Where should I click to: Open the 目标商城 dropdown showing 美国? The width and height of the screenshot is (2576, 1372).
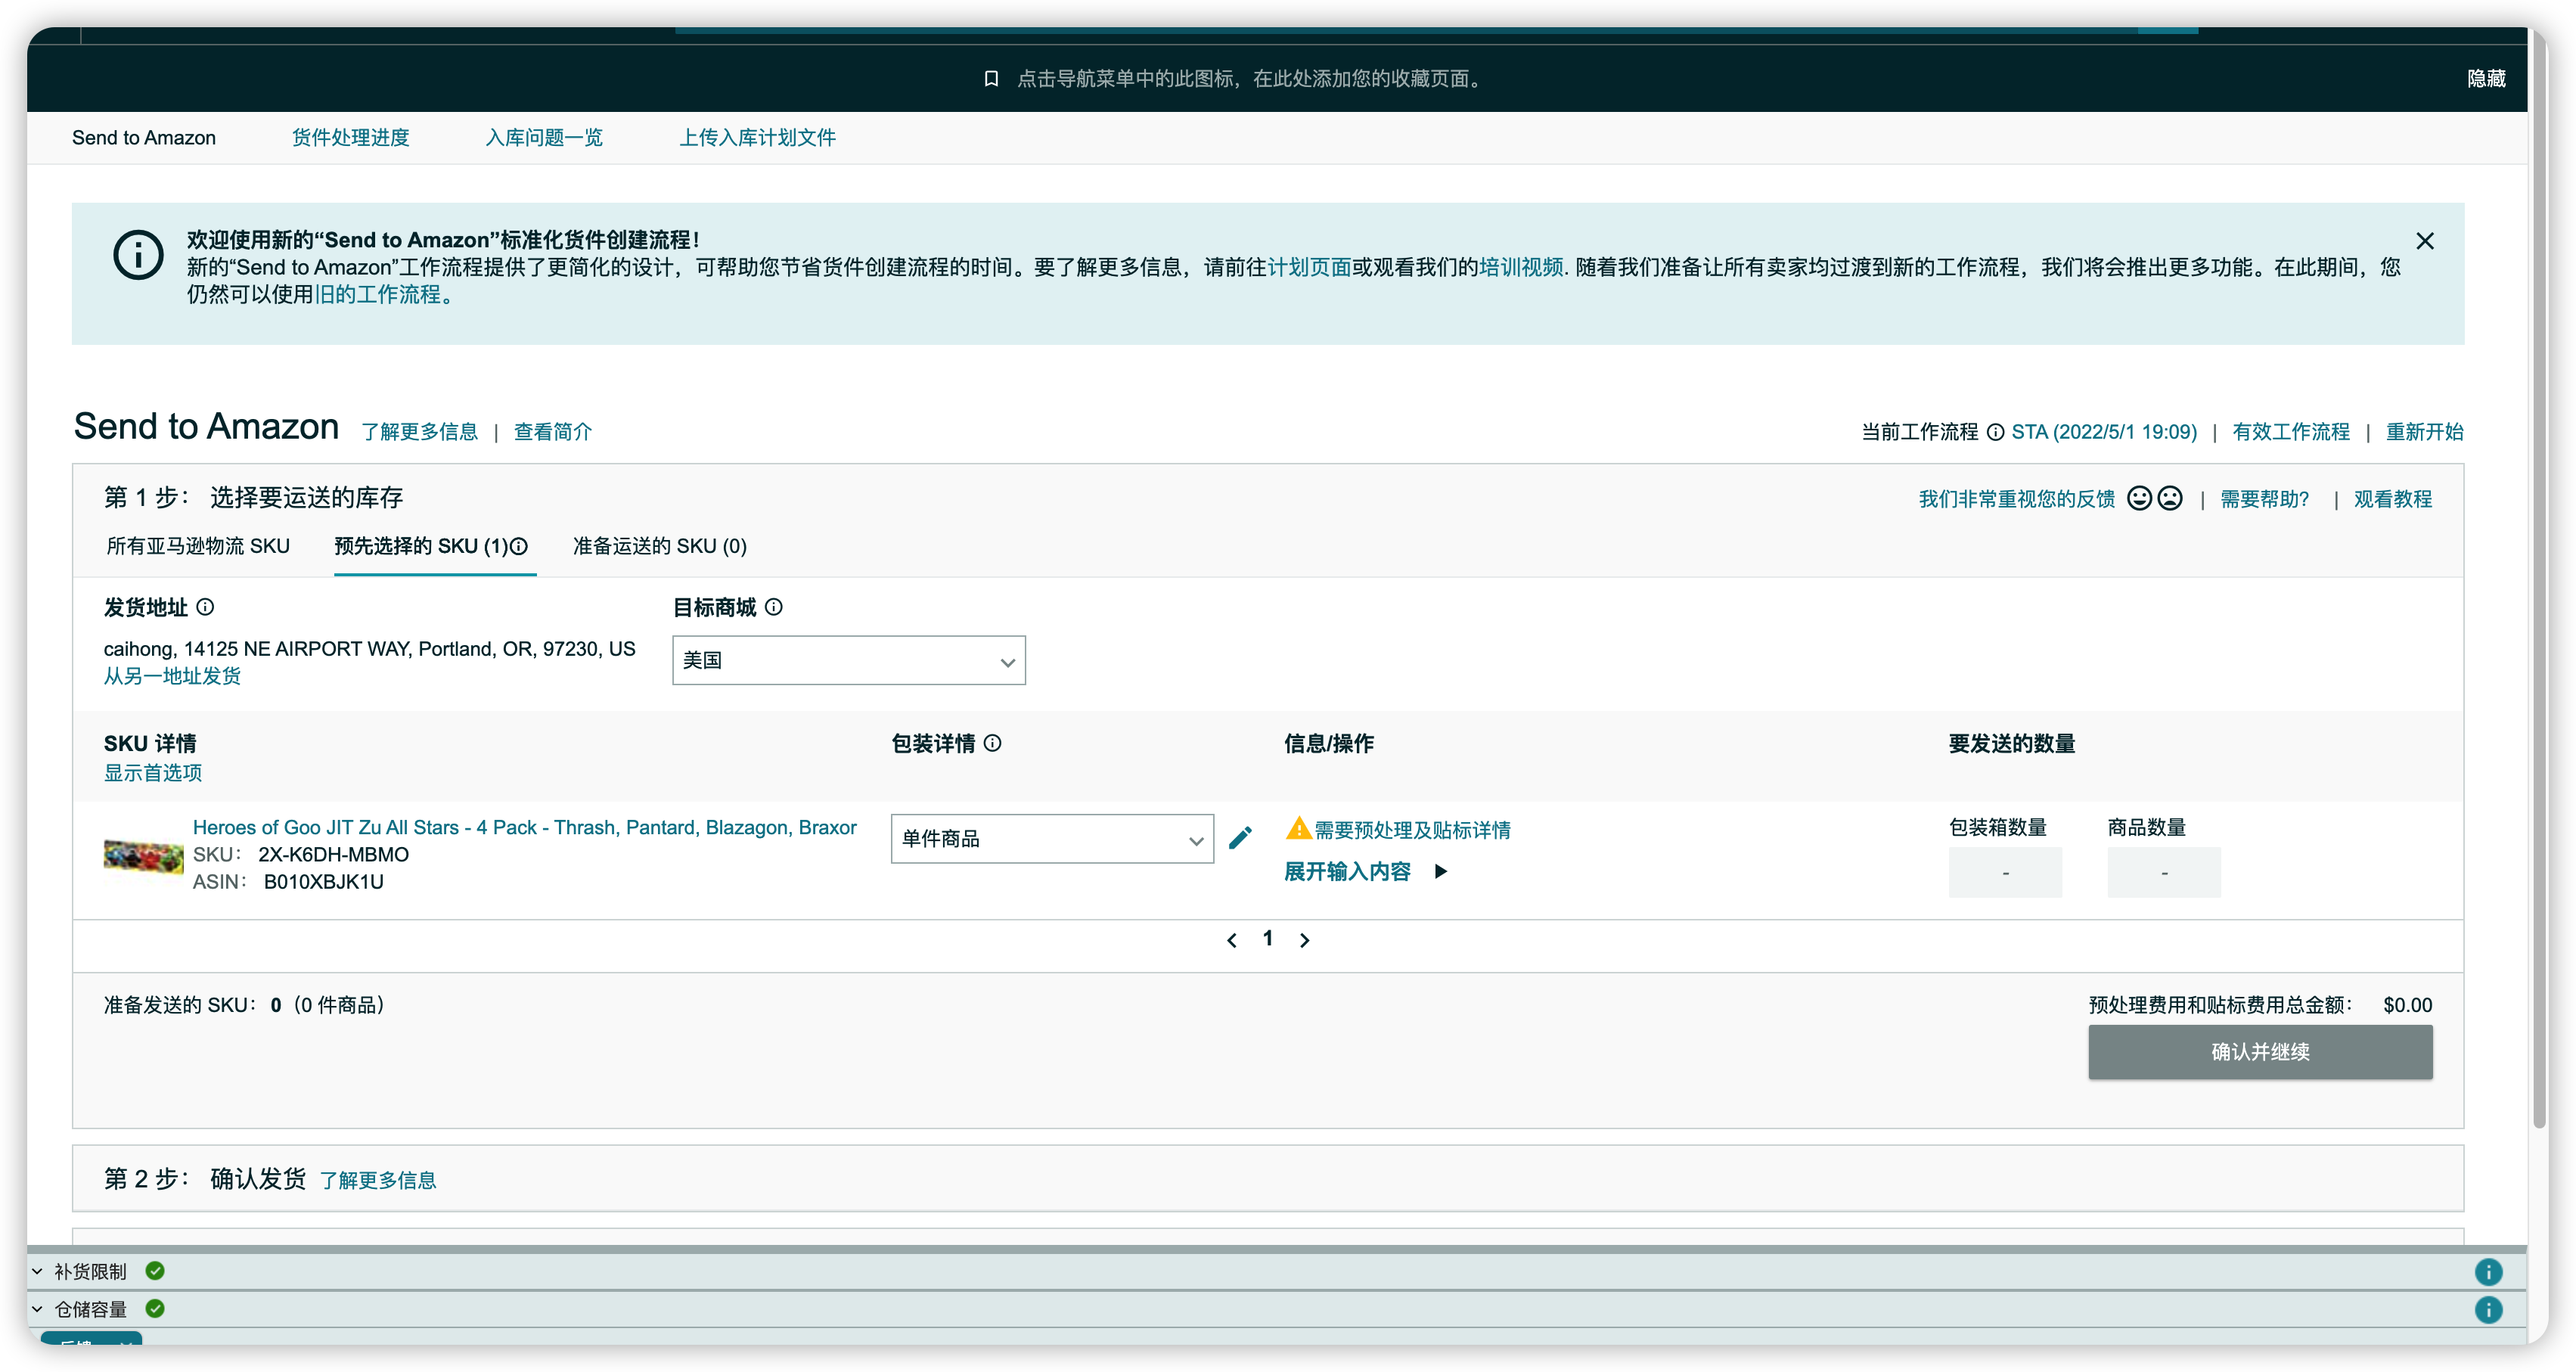coord(848,661)
